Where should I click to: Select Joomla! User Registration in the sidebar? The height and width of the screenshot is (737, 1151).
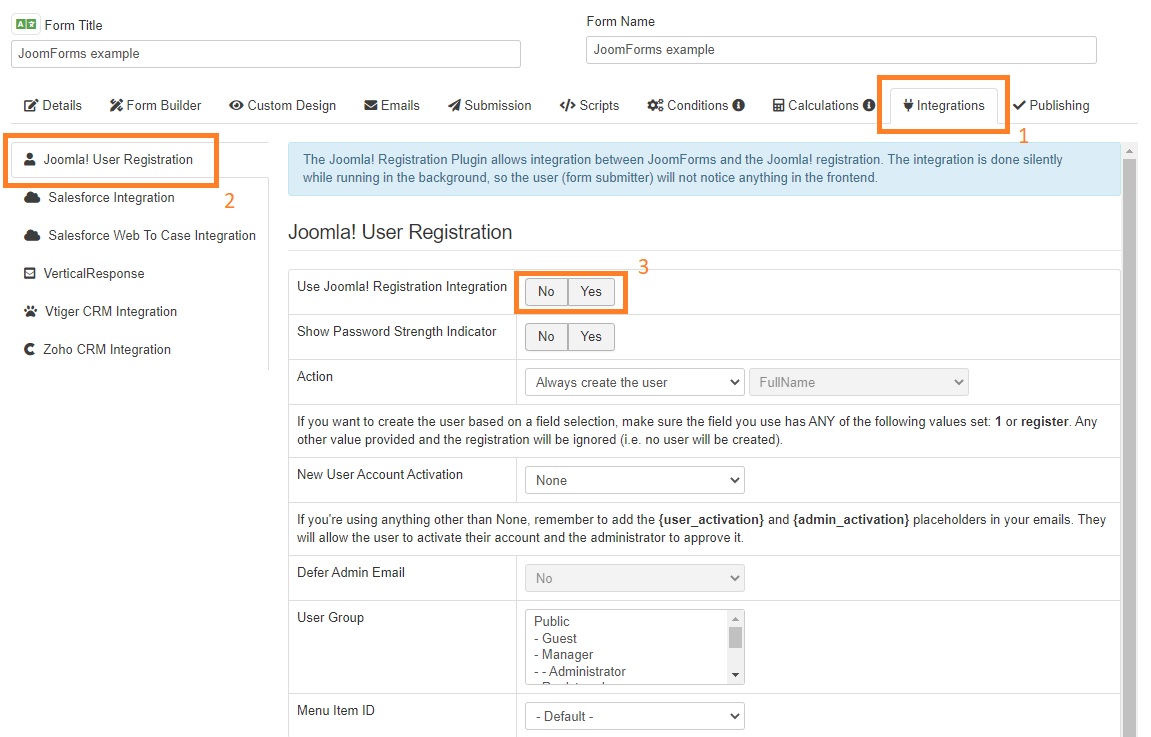coord(111,159)
